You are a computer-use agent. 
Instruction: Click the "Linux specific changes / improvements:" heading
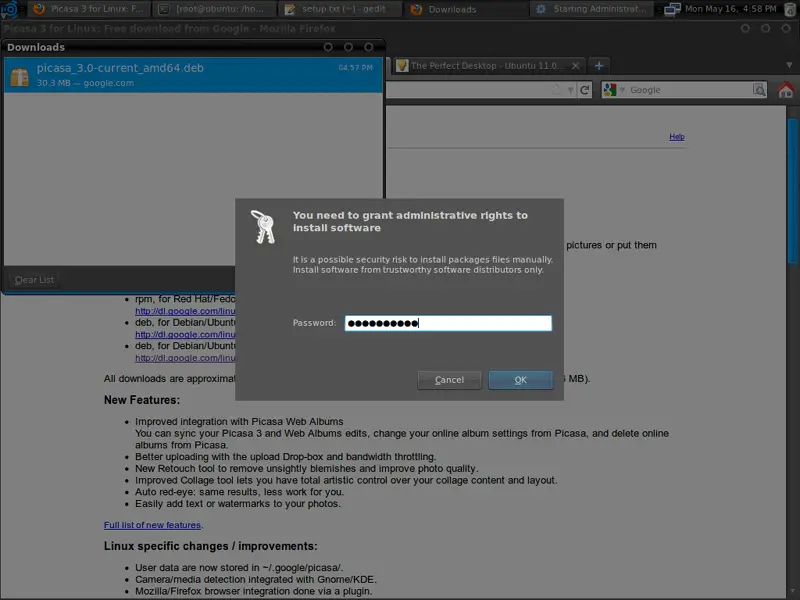click(x=211, y=546)
